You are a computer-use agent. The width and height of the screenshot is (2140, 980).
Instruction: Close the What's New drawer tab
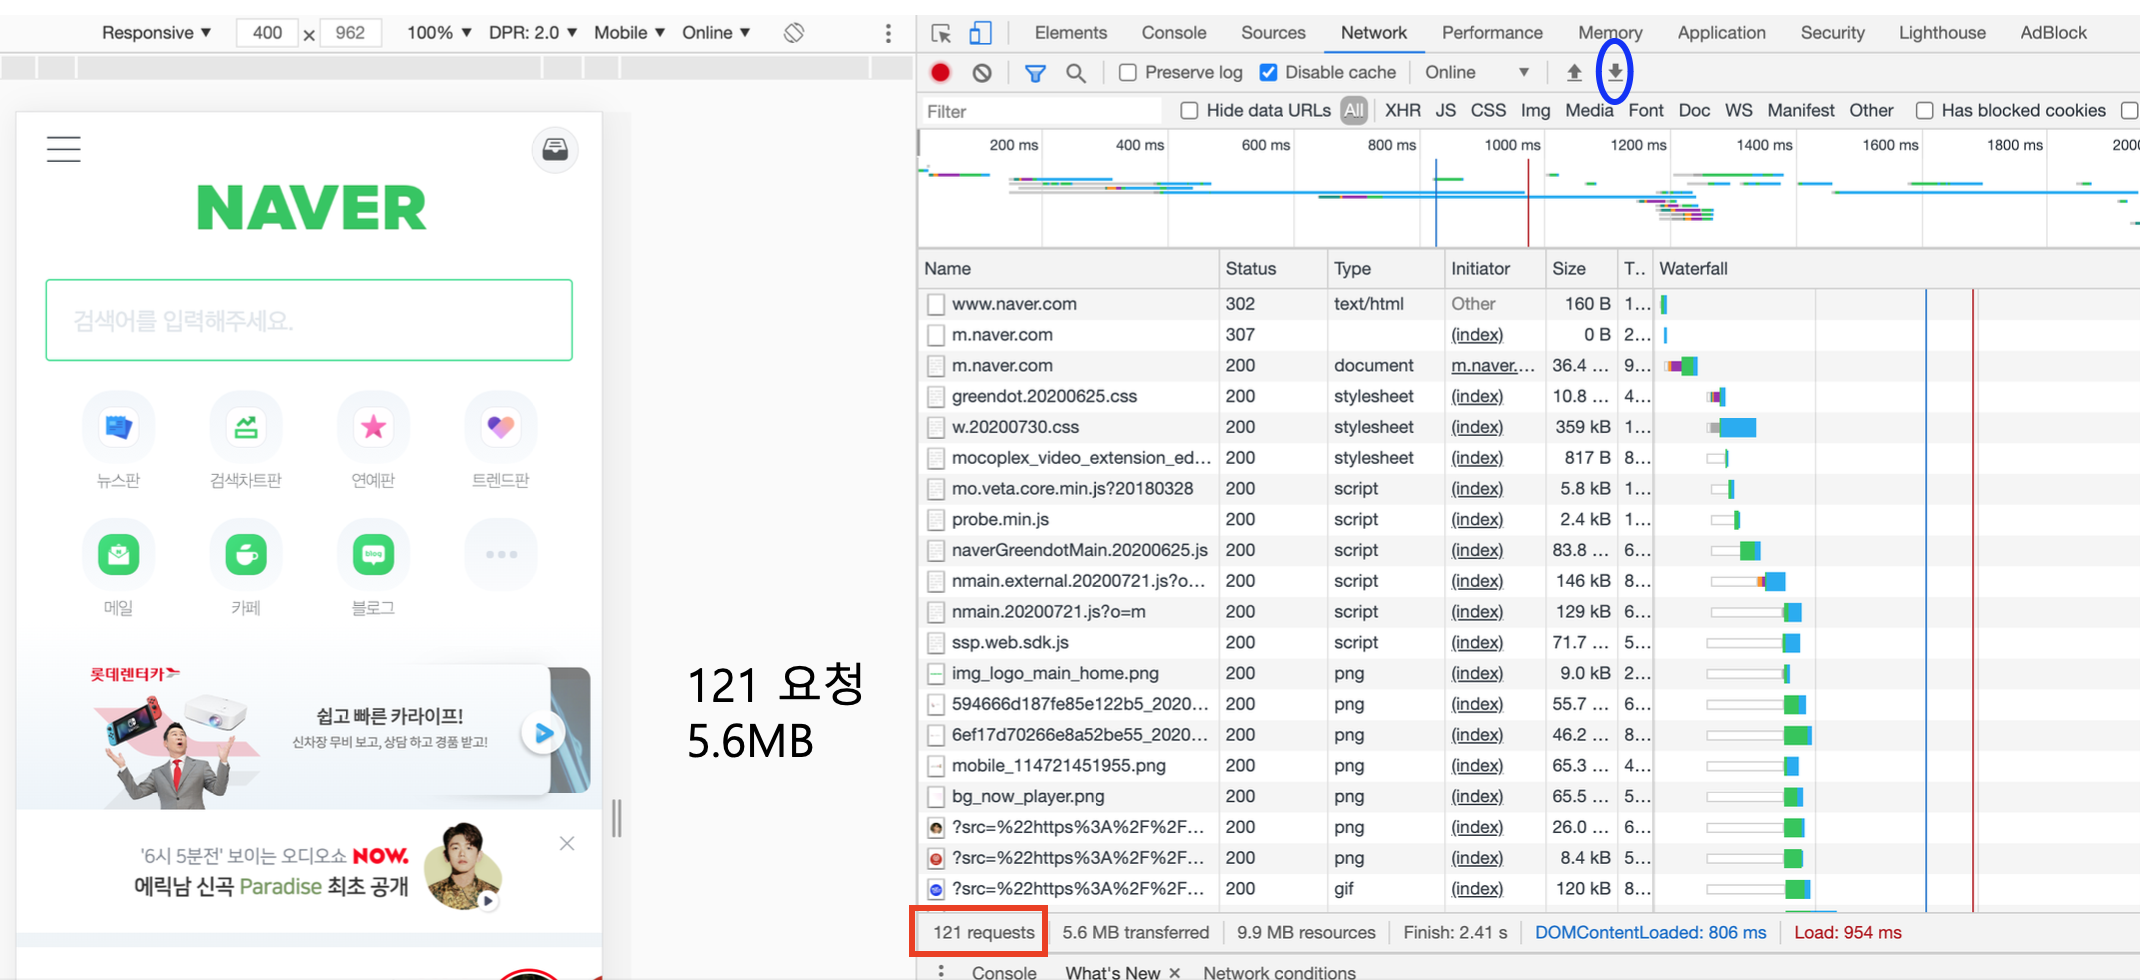(x=1175, y=973)
